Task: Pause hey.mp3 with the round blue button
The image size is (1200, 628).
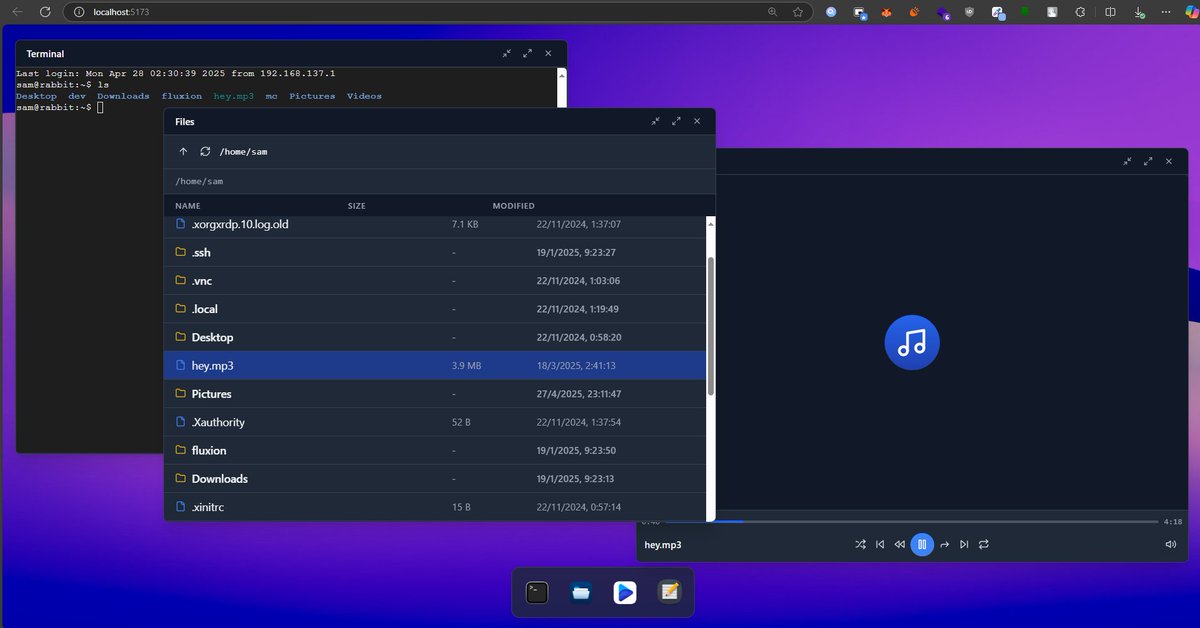Action: click(x=922, y=545)
